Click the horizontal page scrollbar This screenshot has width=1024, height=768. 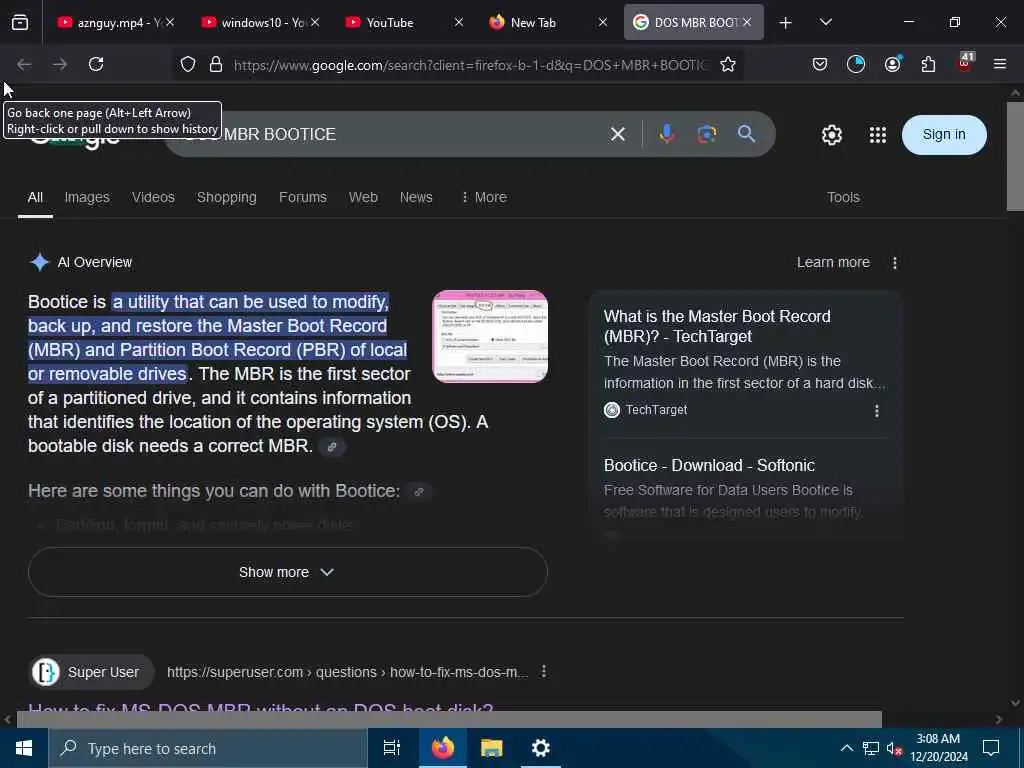coord(449,719)
